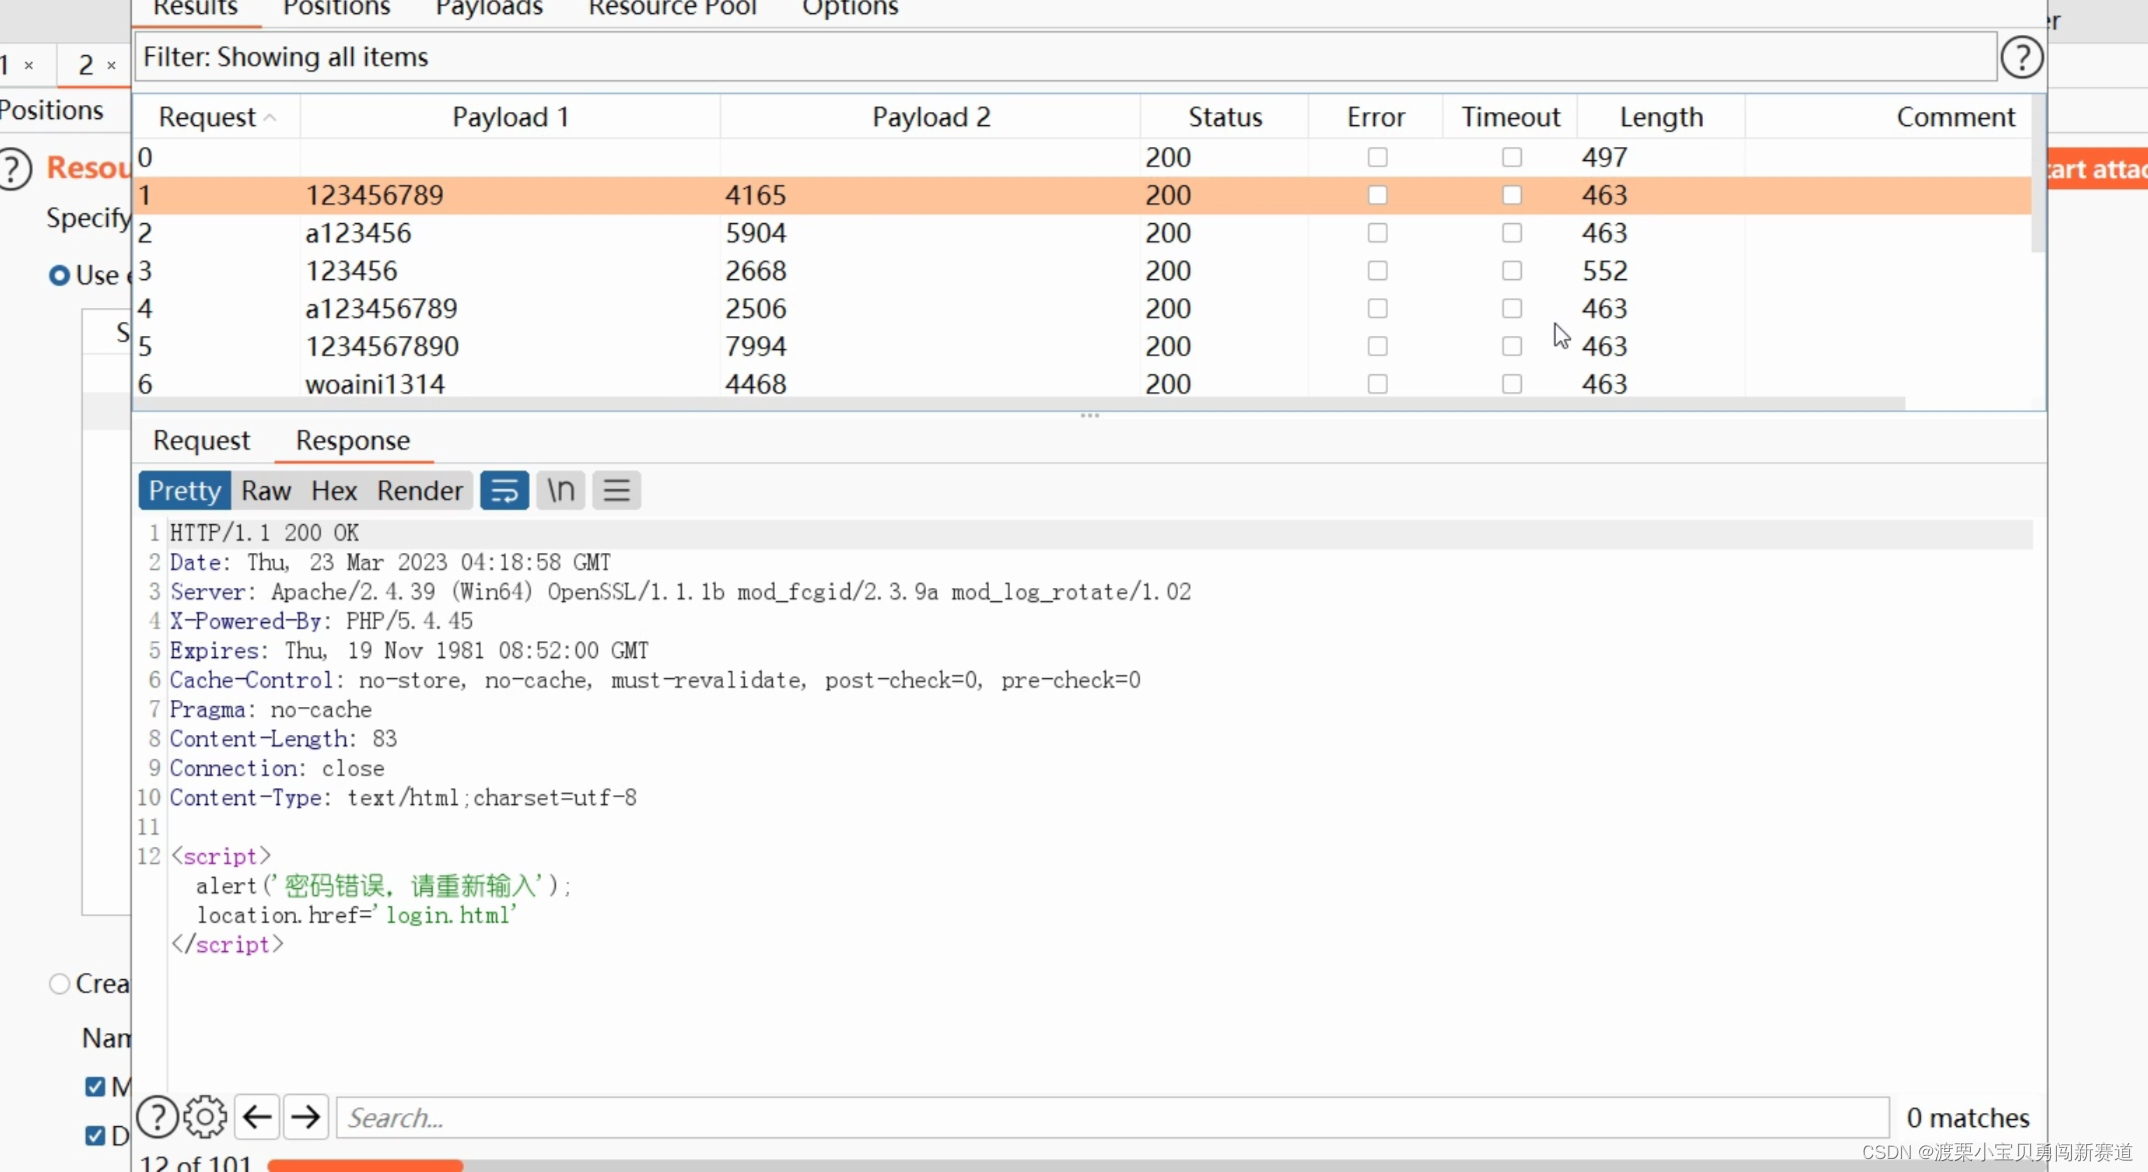Open the Payloads tab
The image size is (2148, 1172).
pos(489,9)
